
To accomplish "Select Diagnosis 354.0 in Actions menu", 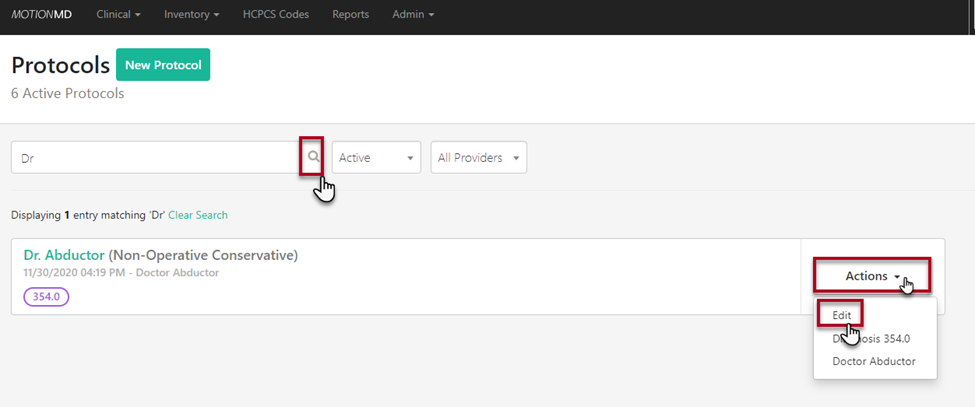I will click(x=871, y=339).
